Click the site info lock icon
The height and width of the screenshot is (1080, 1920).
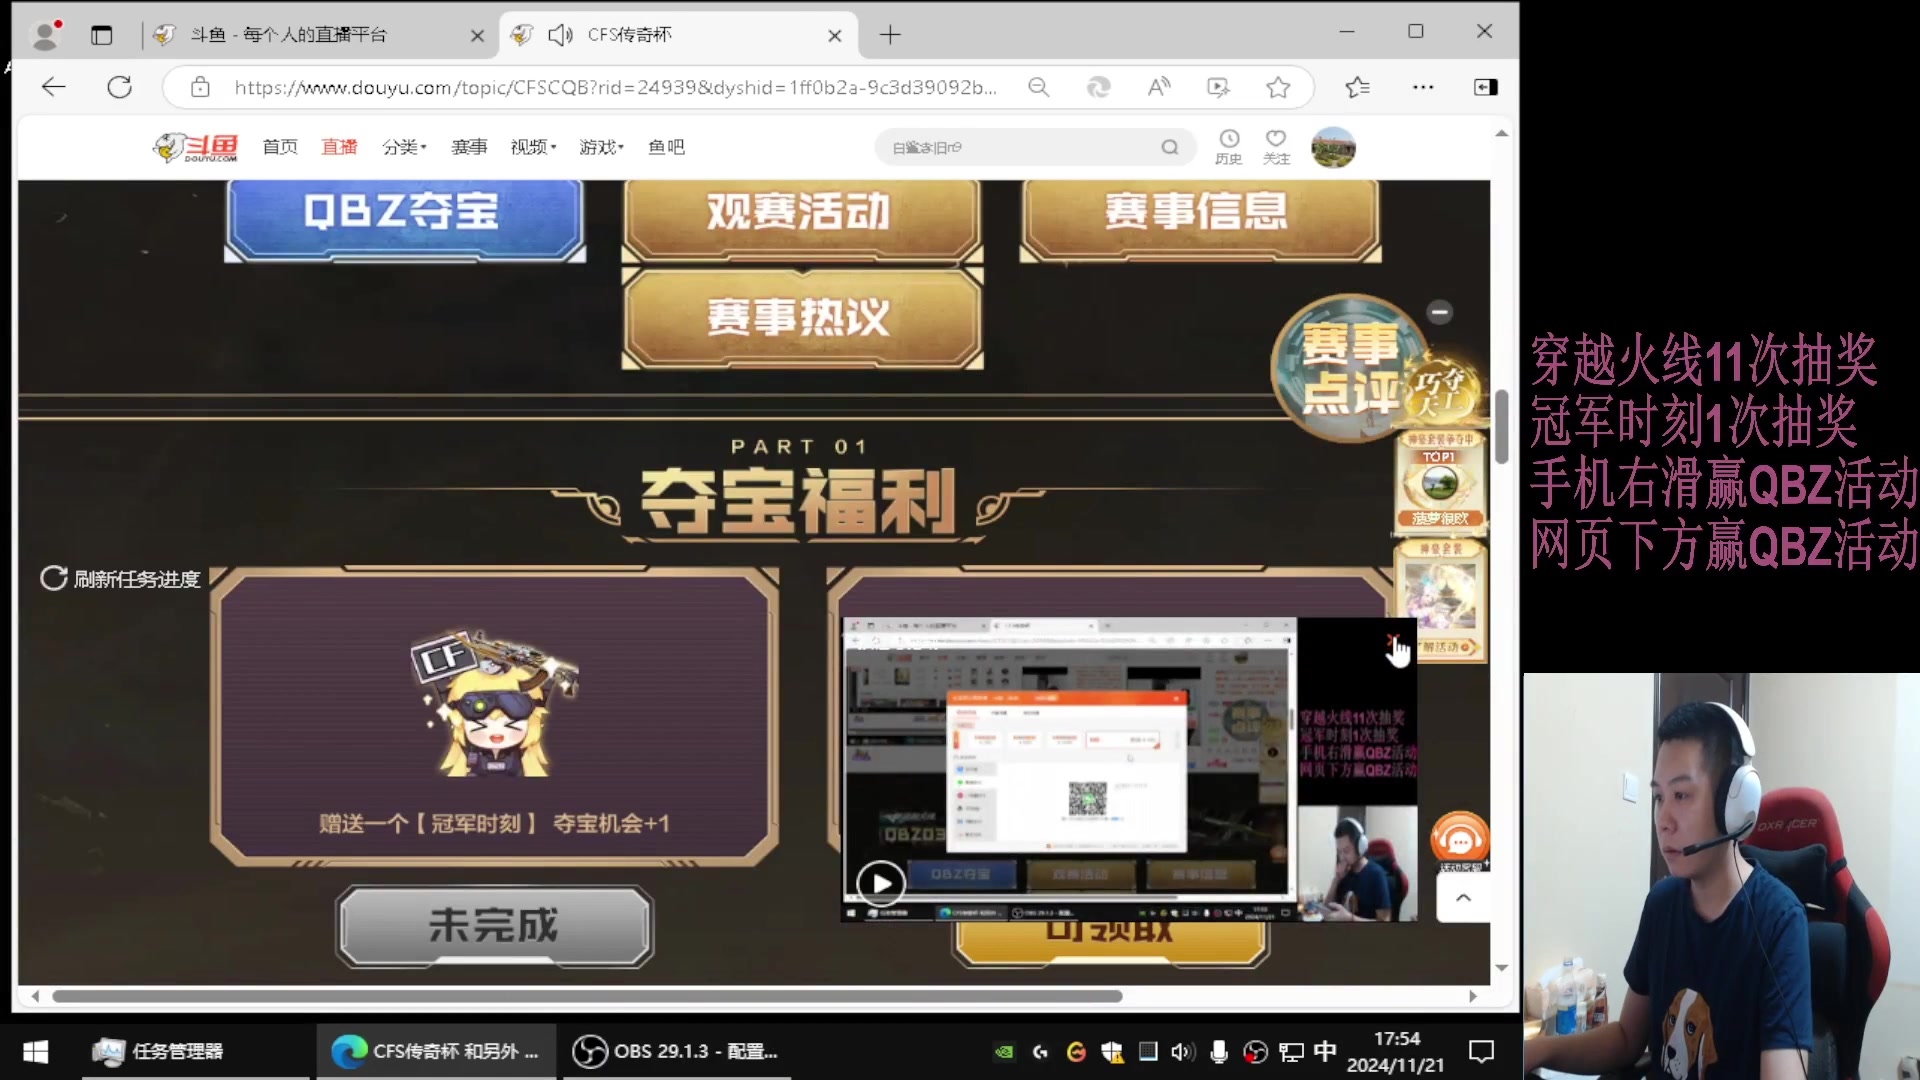click(200, 87)
